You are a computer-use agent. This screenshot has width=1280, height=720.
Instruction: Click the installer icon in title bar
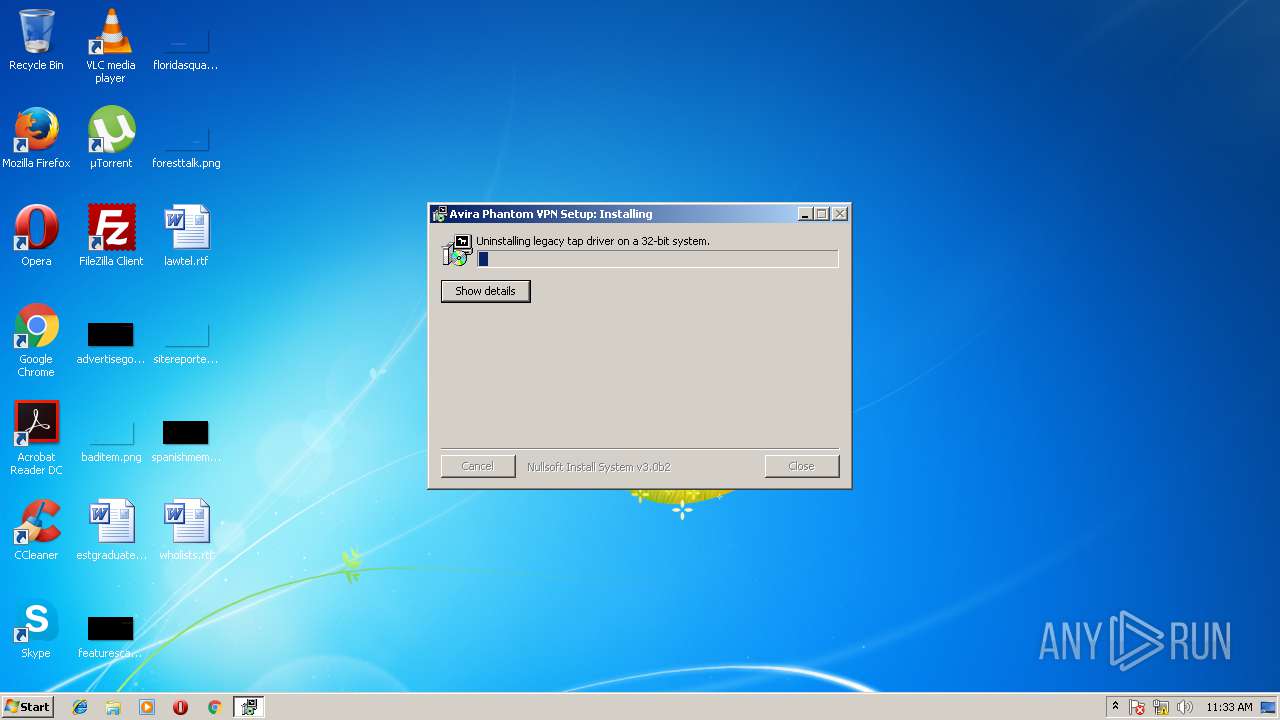tap(439, 214)
